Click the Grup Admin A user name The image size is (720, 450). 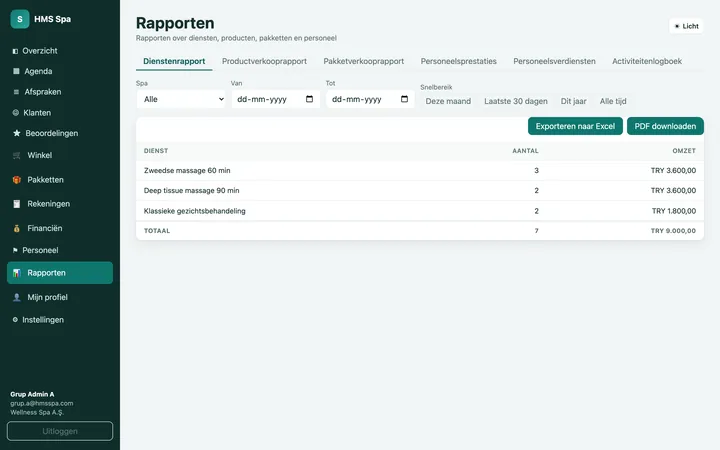32,394
